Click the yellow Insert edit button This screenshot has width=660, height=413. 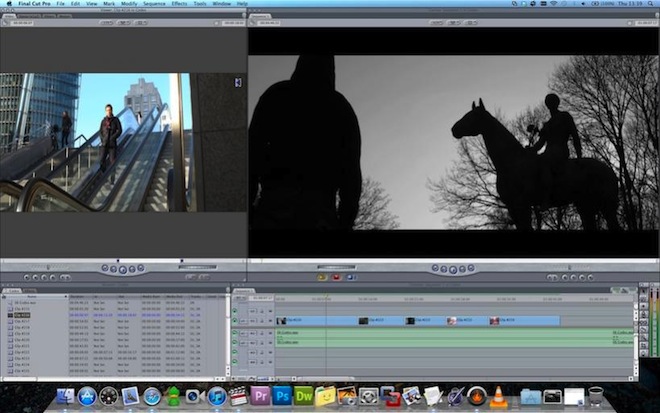tap(323, 277)
